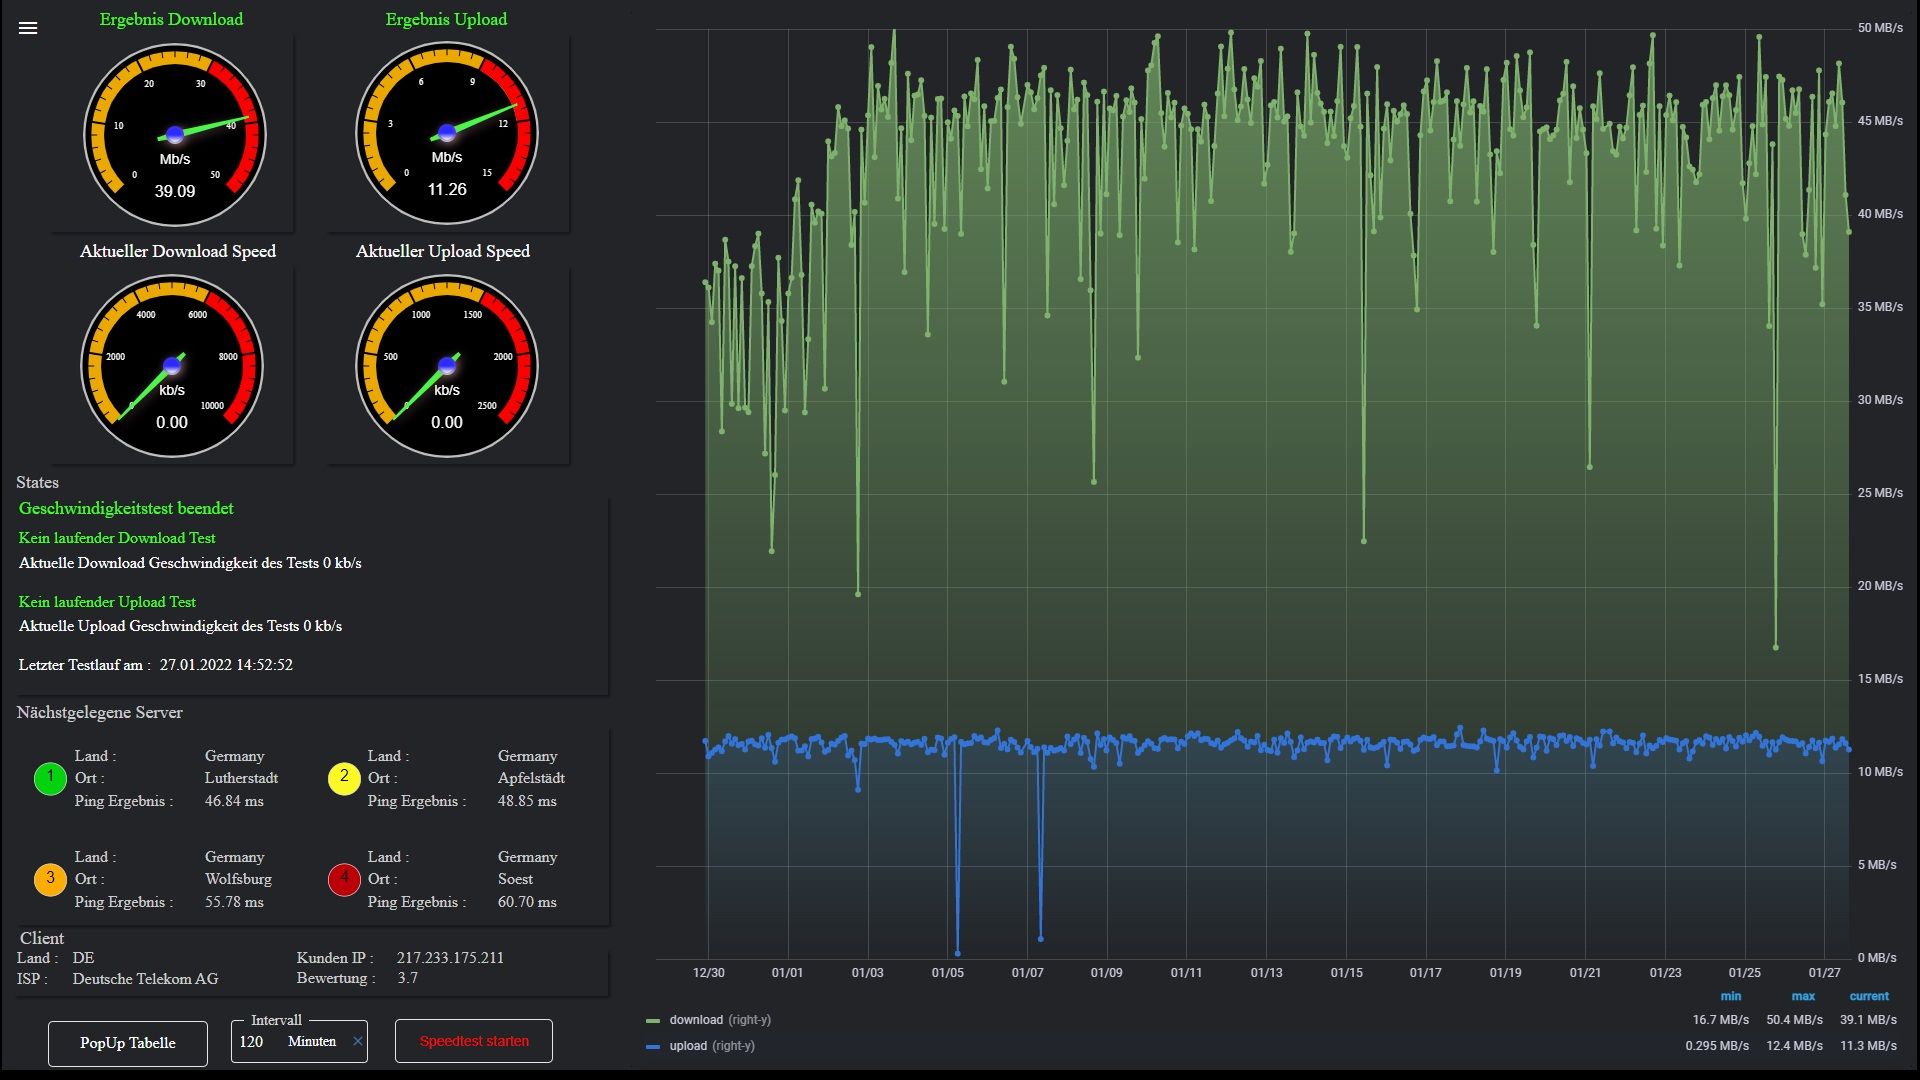Click the blue upload legend color swatch
The height and width of the screenshot is (1080, 1920).
pyautogui.click(x=653, y=1047)
